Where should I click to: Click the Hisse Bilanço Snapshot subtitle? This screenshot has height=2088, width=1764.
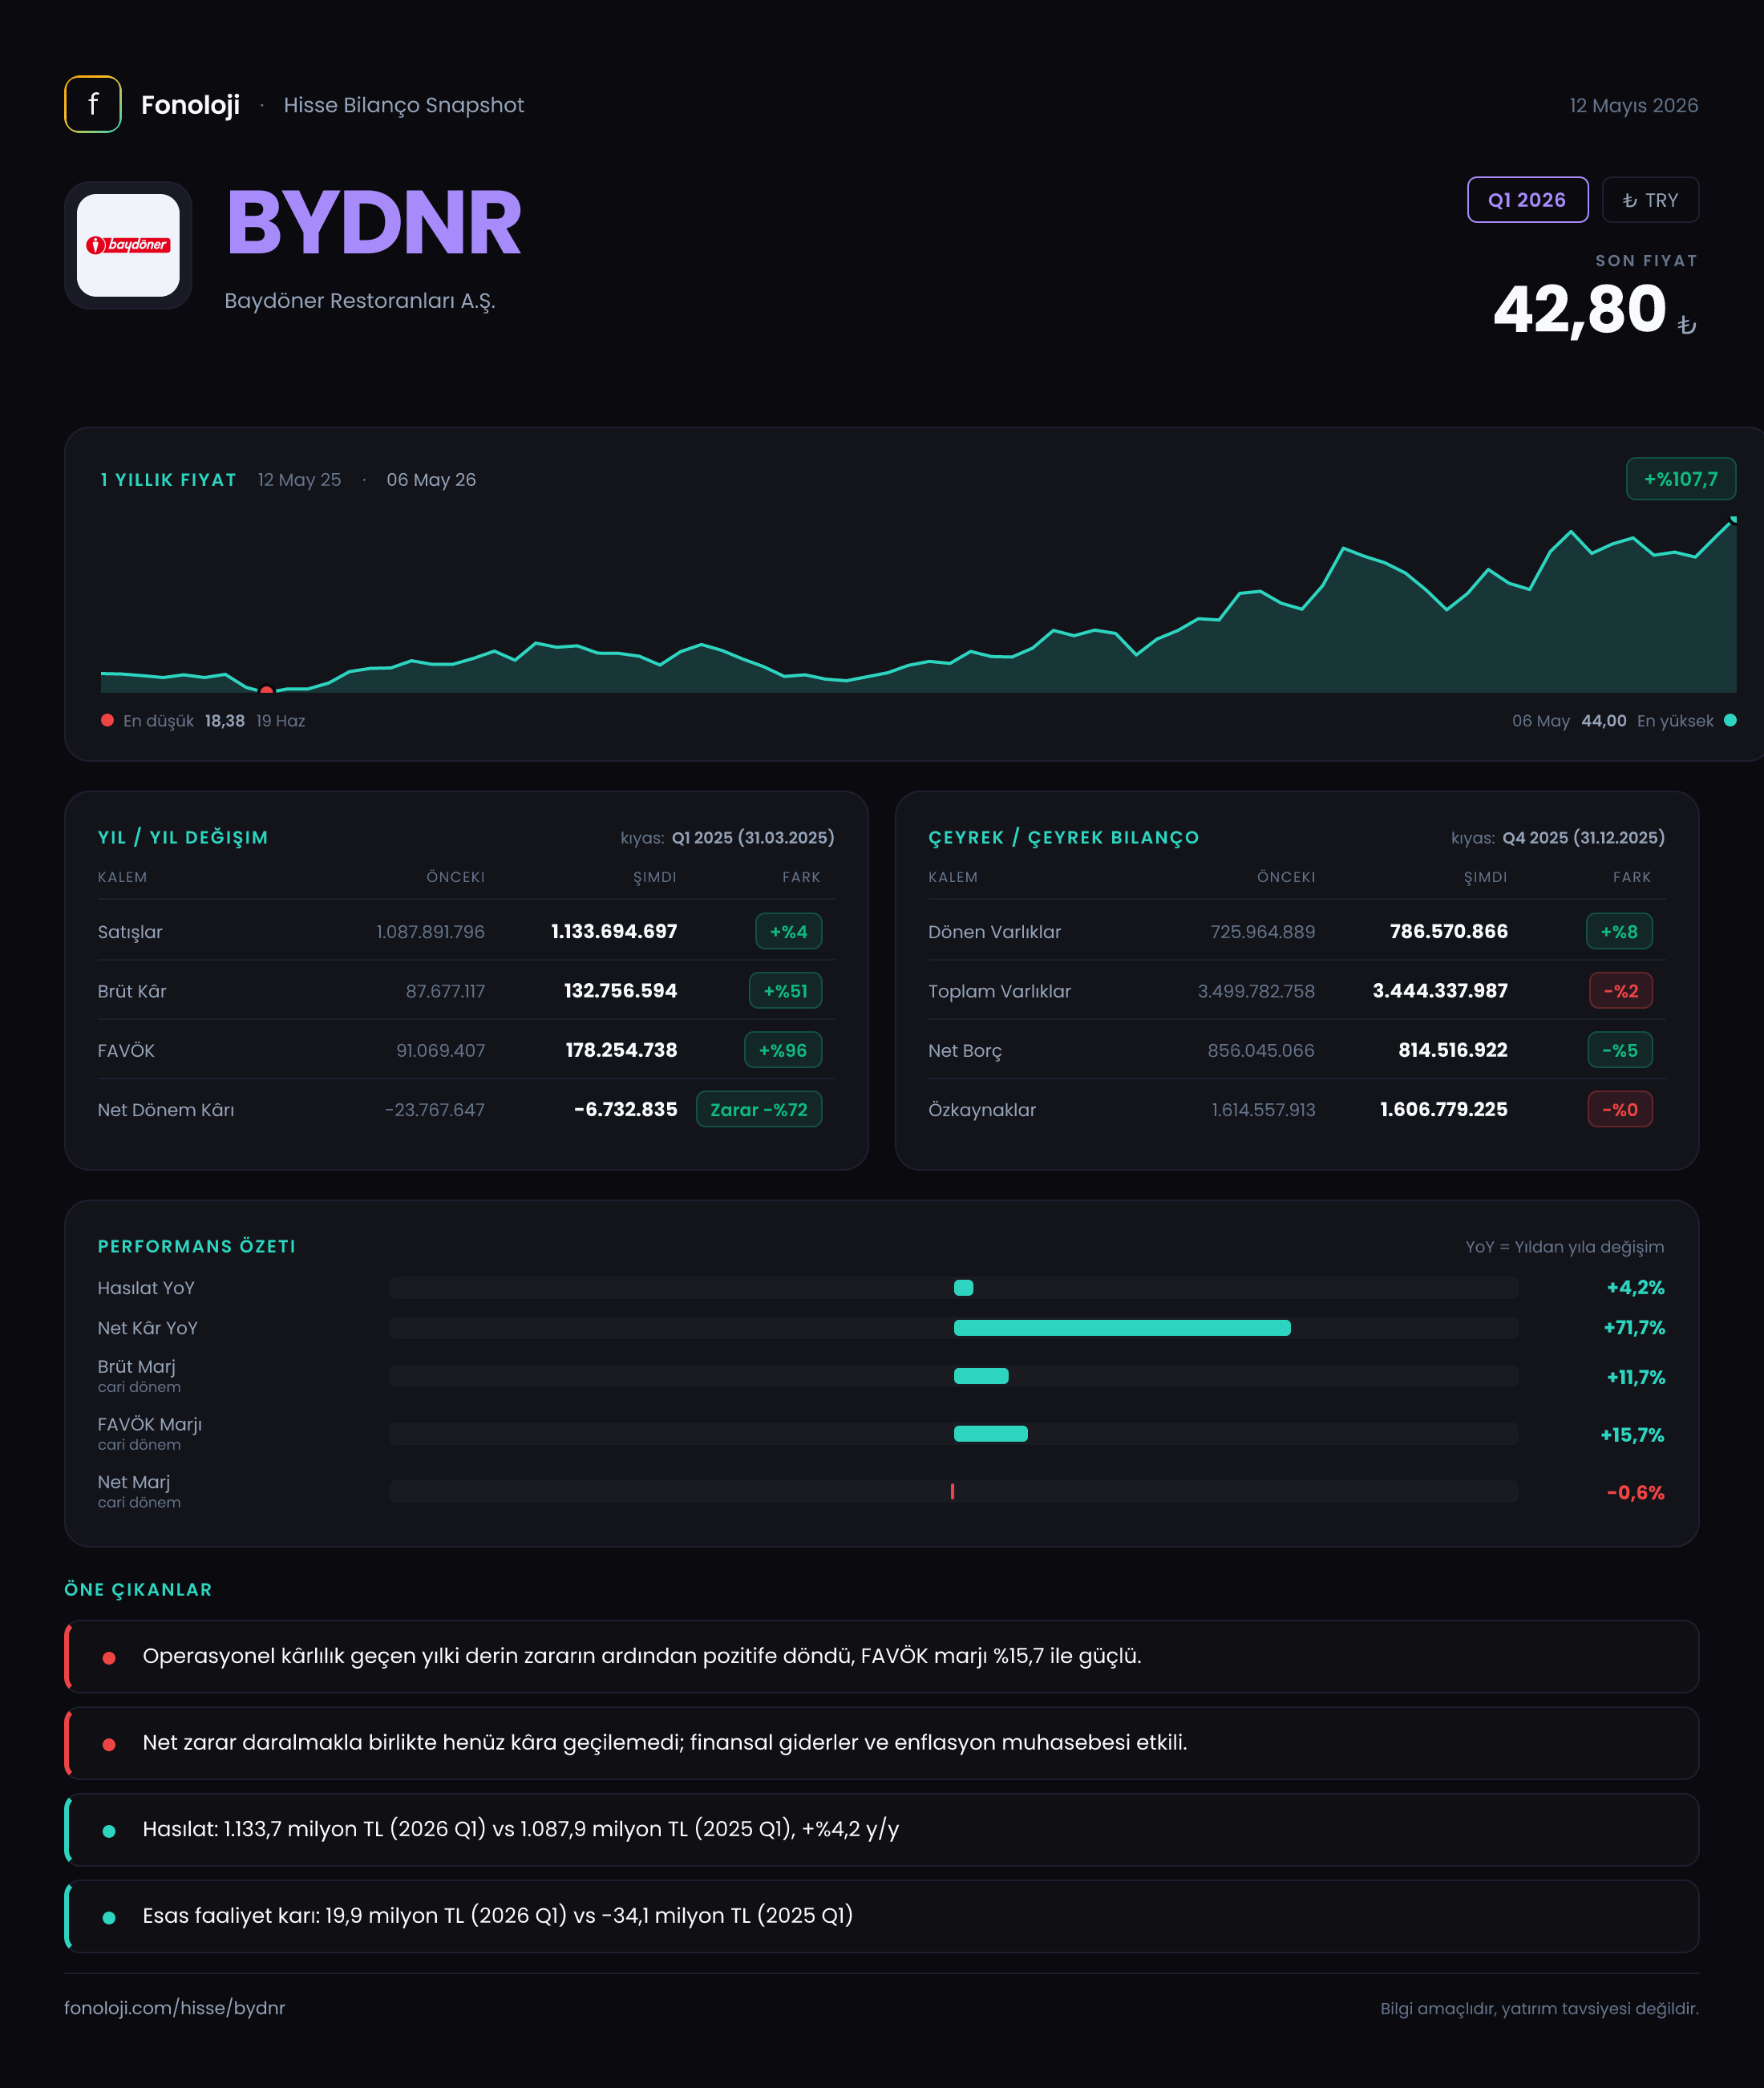coord(404,105)
